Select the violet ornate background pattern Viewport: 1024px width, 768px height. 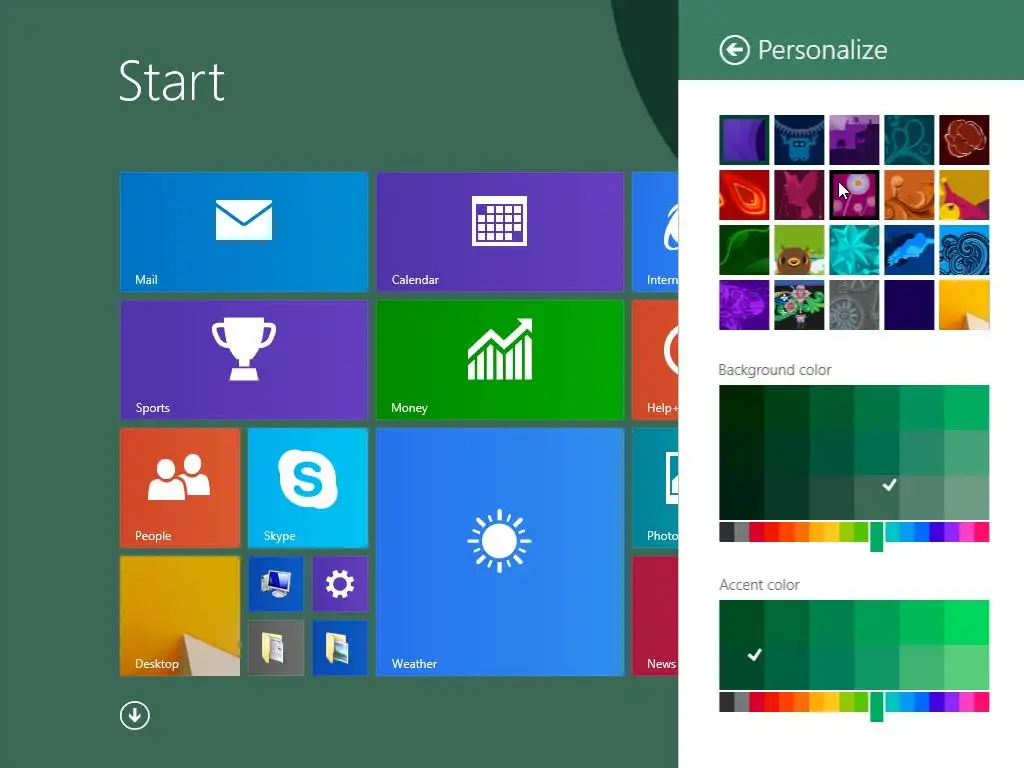point(744,305)
